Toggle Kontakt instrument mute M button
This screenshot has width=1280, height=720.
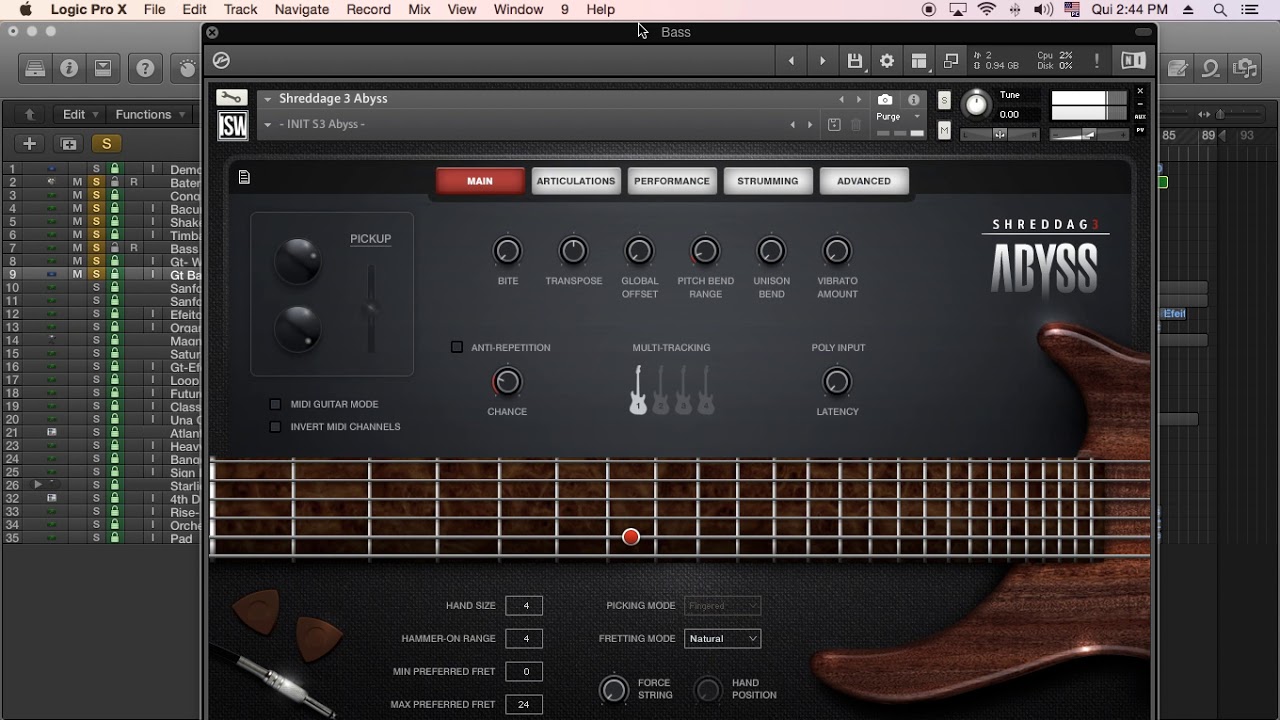pos(944,130)
